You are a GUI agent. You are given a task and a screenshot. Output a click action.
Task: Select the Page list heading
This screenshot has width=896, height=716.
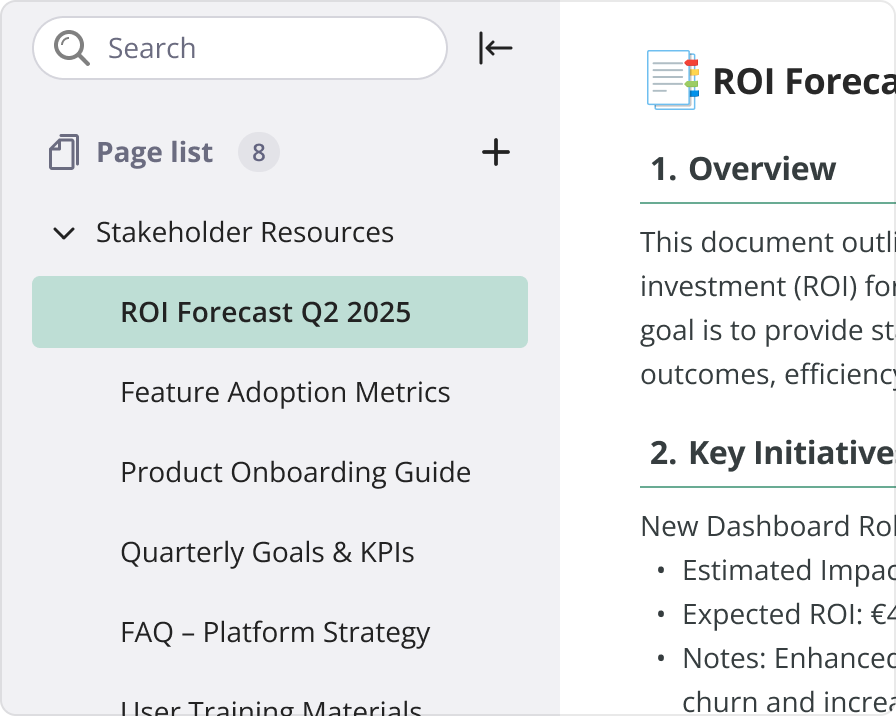coord(154,153)
